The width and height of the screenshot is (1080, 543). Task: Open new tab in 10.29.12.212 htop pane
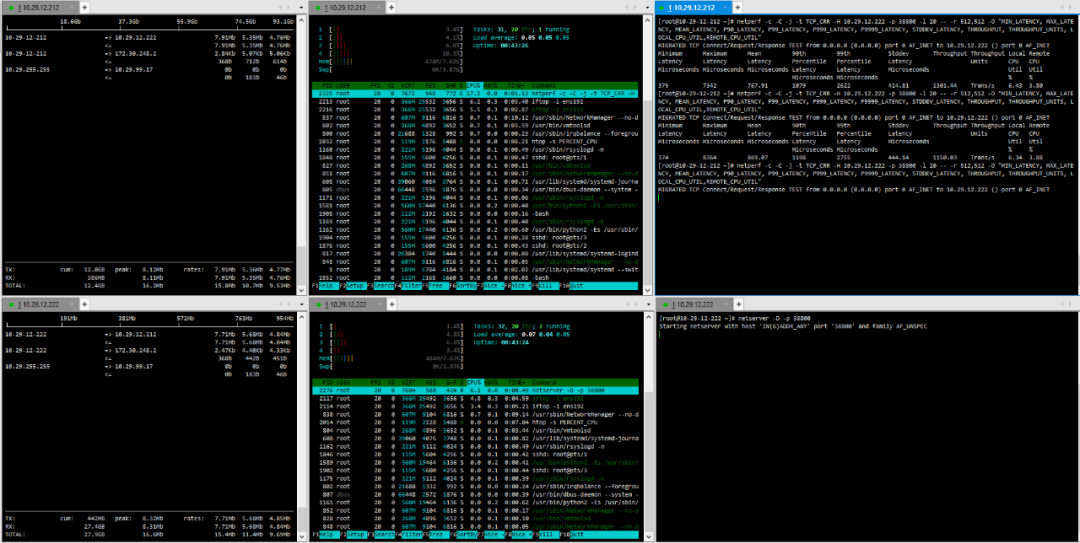[391, 7]
